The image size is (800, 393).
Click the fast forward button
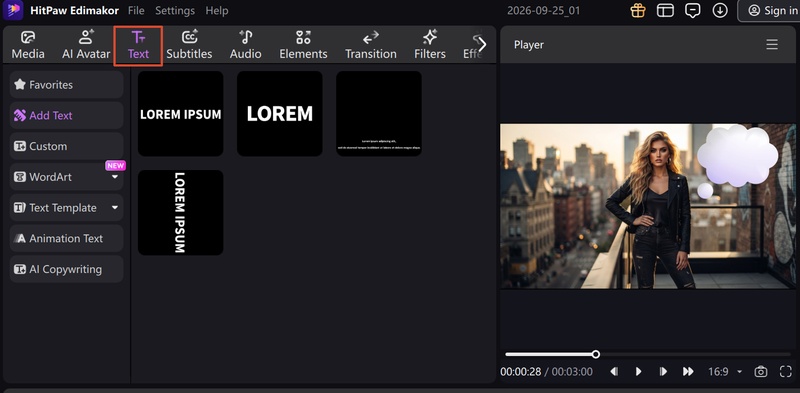688,372
